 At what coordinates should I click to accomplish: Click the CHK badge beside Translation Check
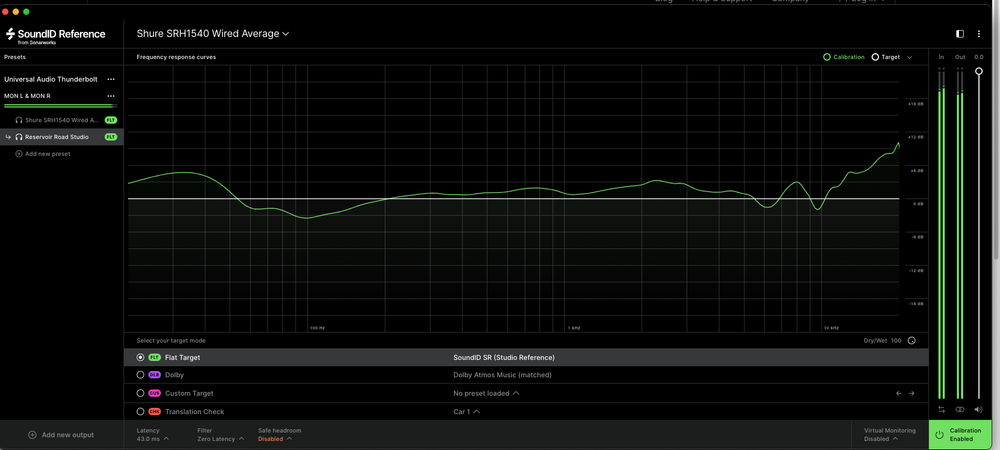tap(154, 412)
